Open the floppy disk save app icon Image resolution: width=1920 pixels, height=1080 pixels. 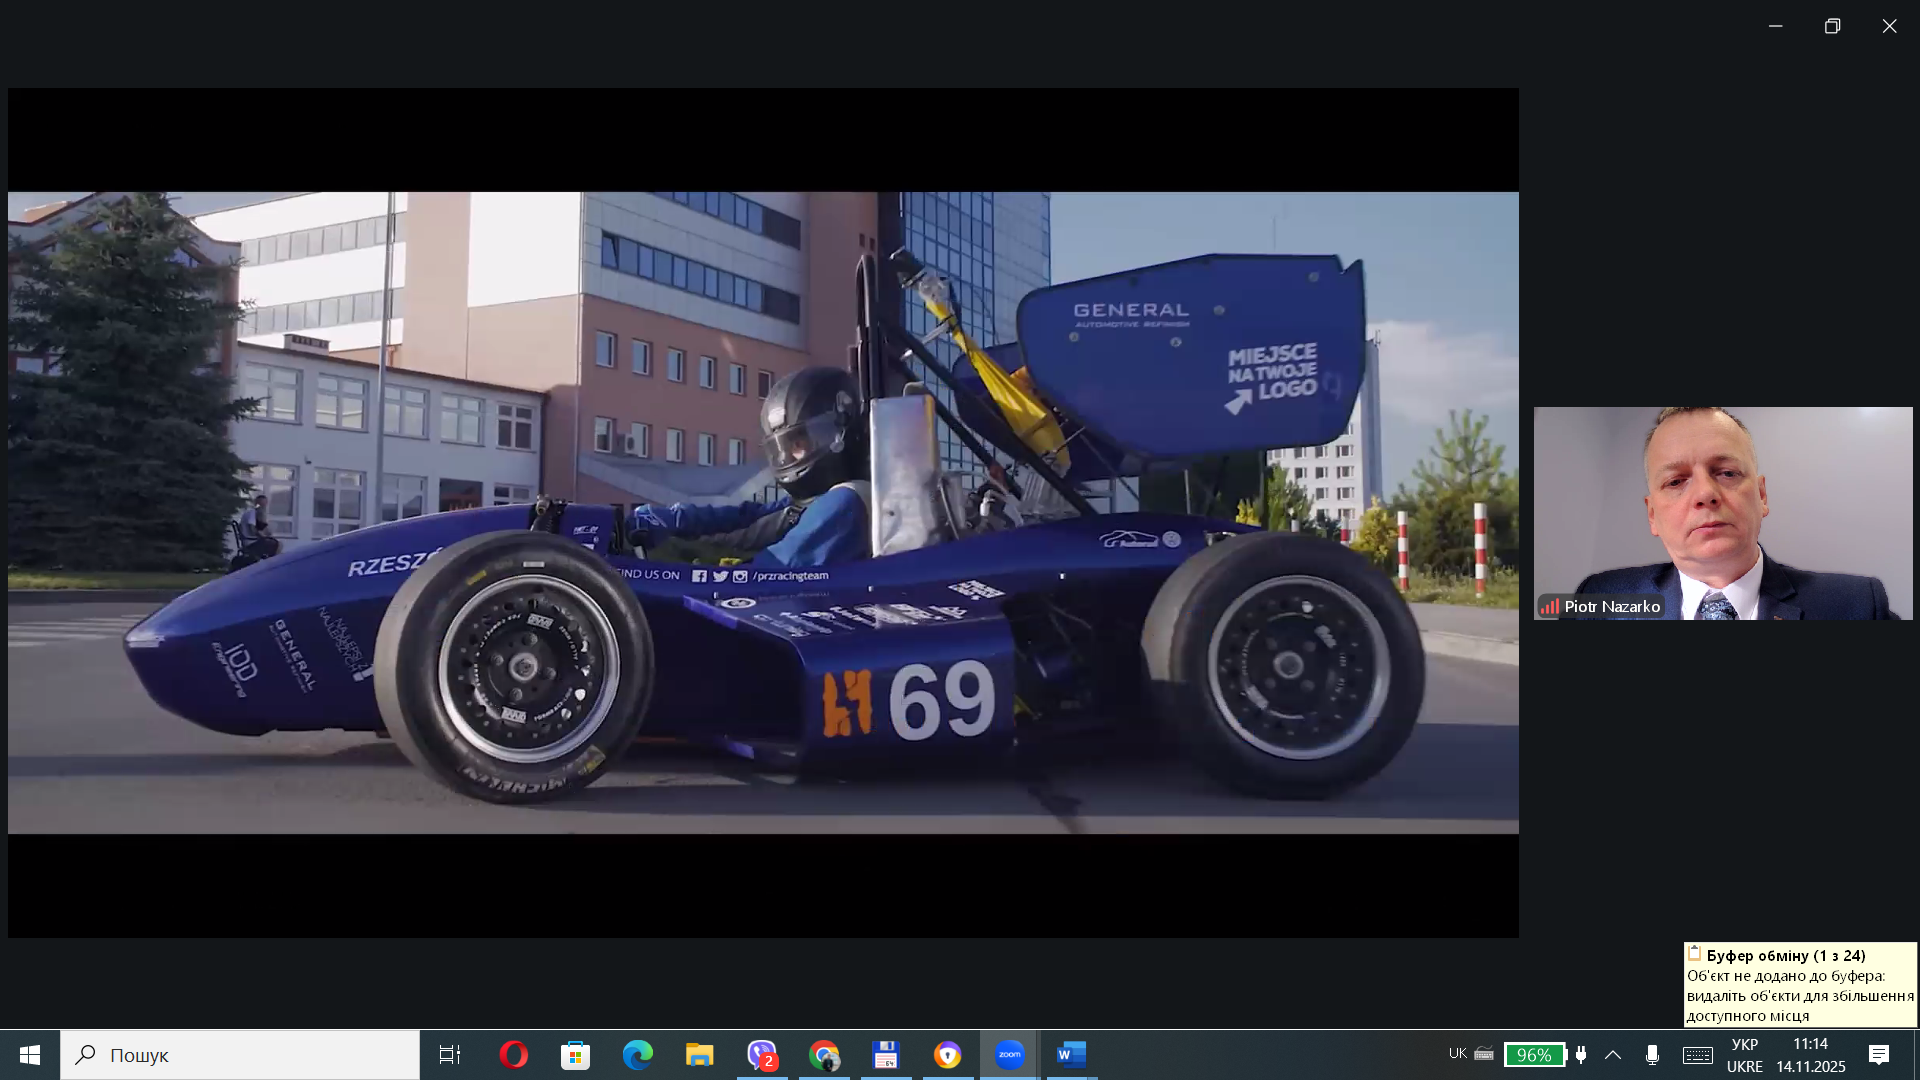coord(886,1055)
